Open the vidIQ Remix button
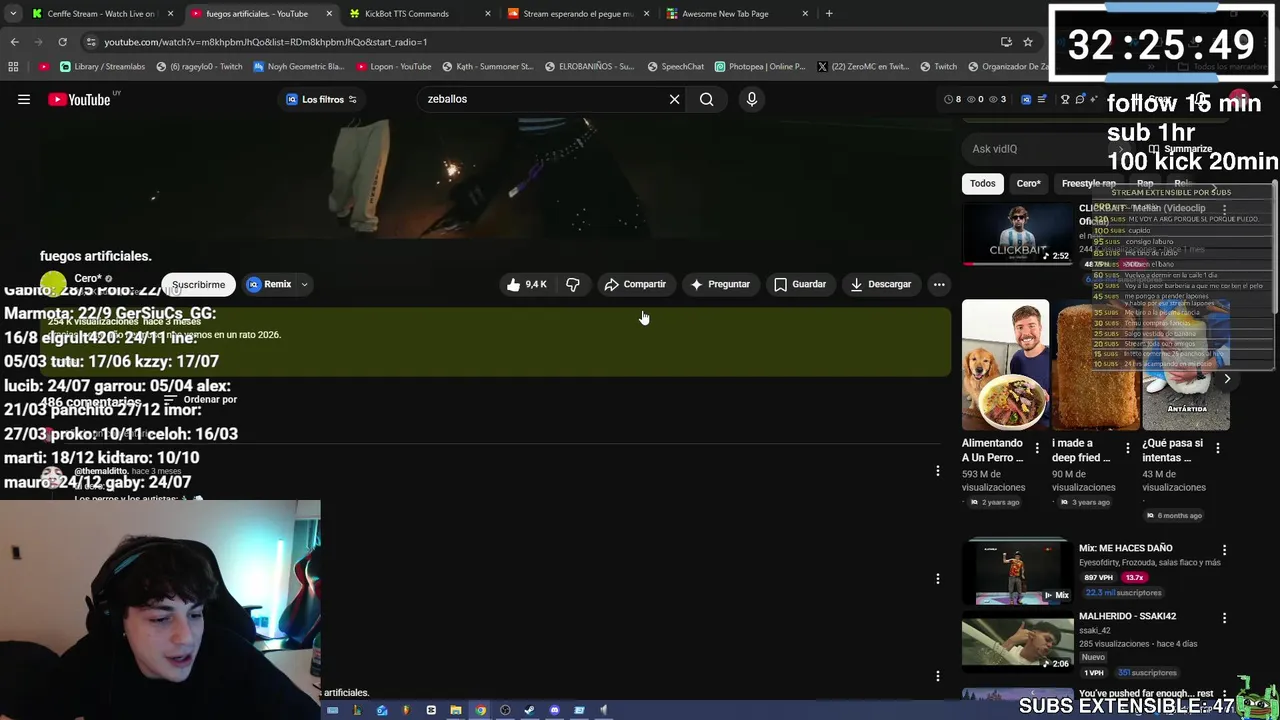Viewport: 1280px width, 720px height. coord(269,284)
